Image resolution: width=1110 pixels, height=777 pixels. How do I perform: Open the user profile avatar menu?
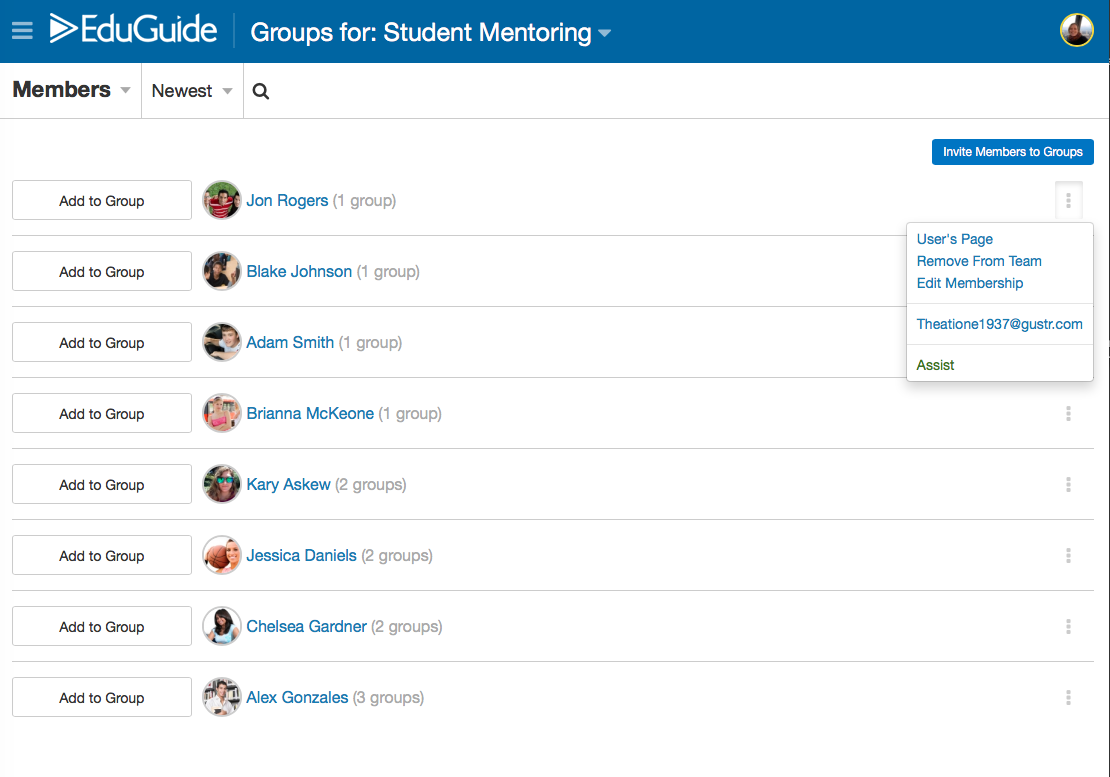coord(1076,30)
